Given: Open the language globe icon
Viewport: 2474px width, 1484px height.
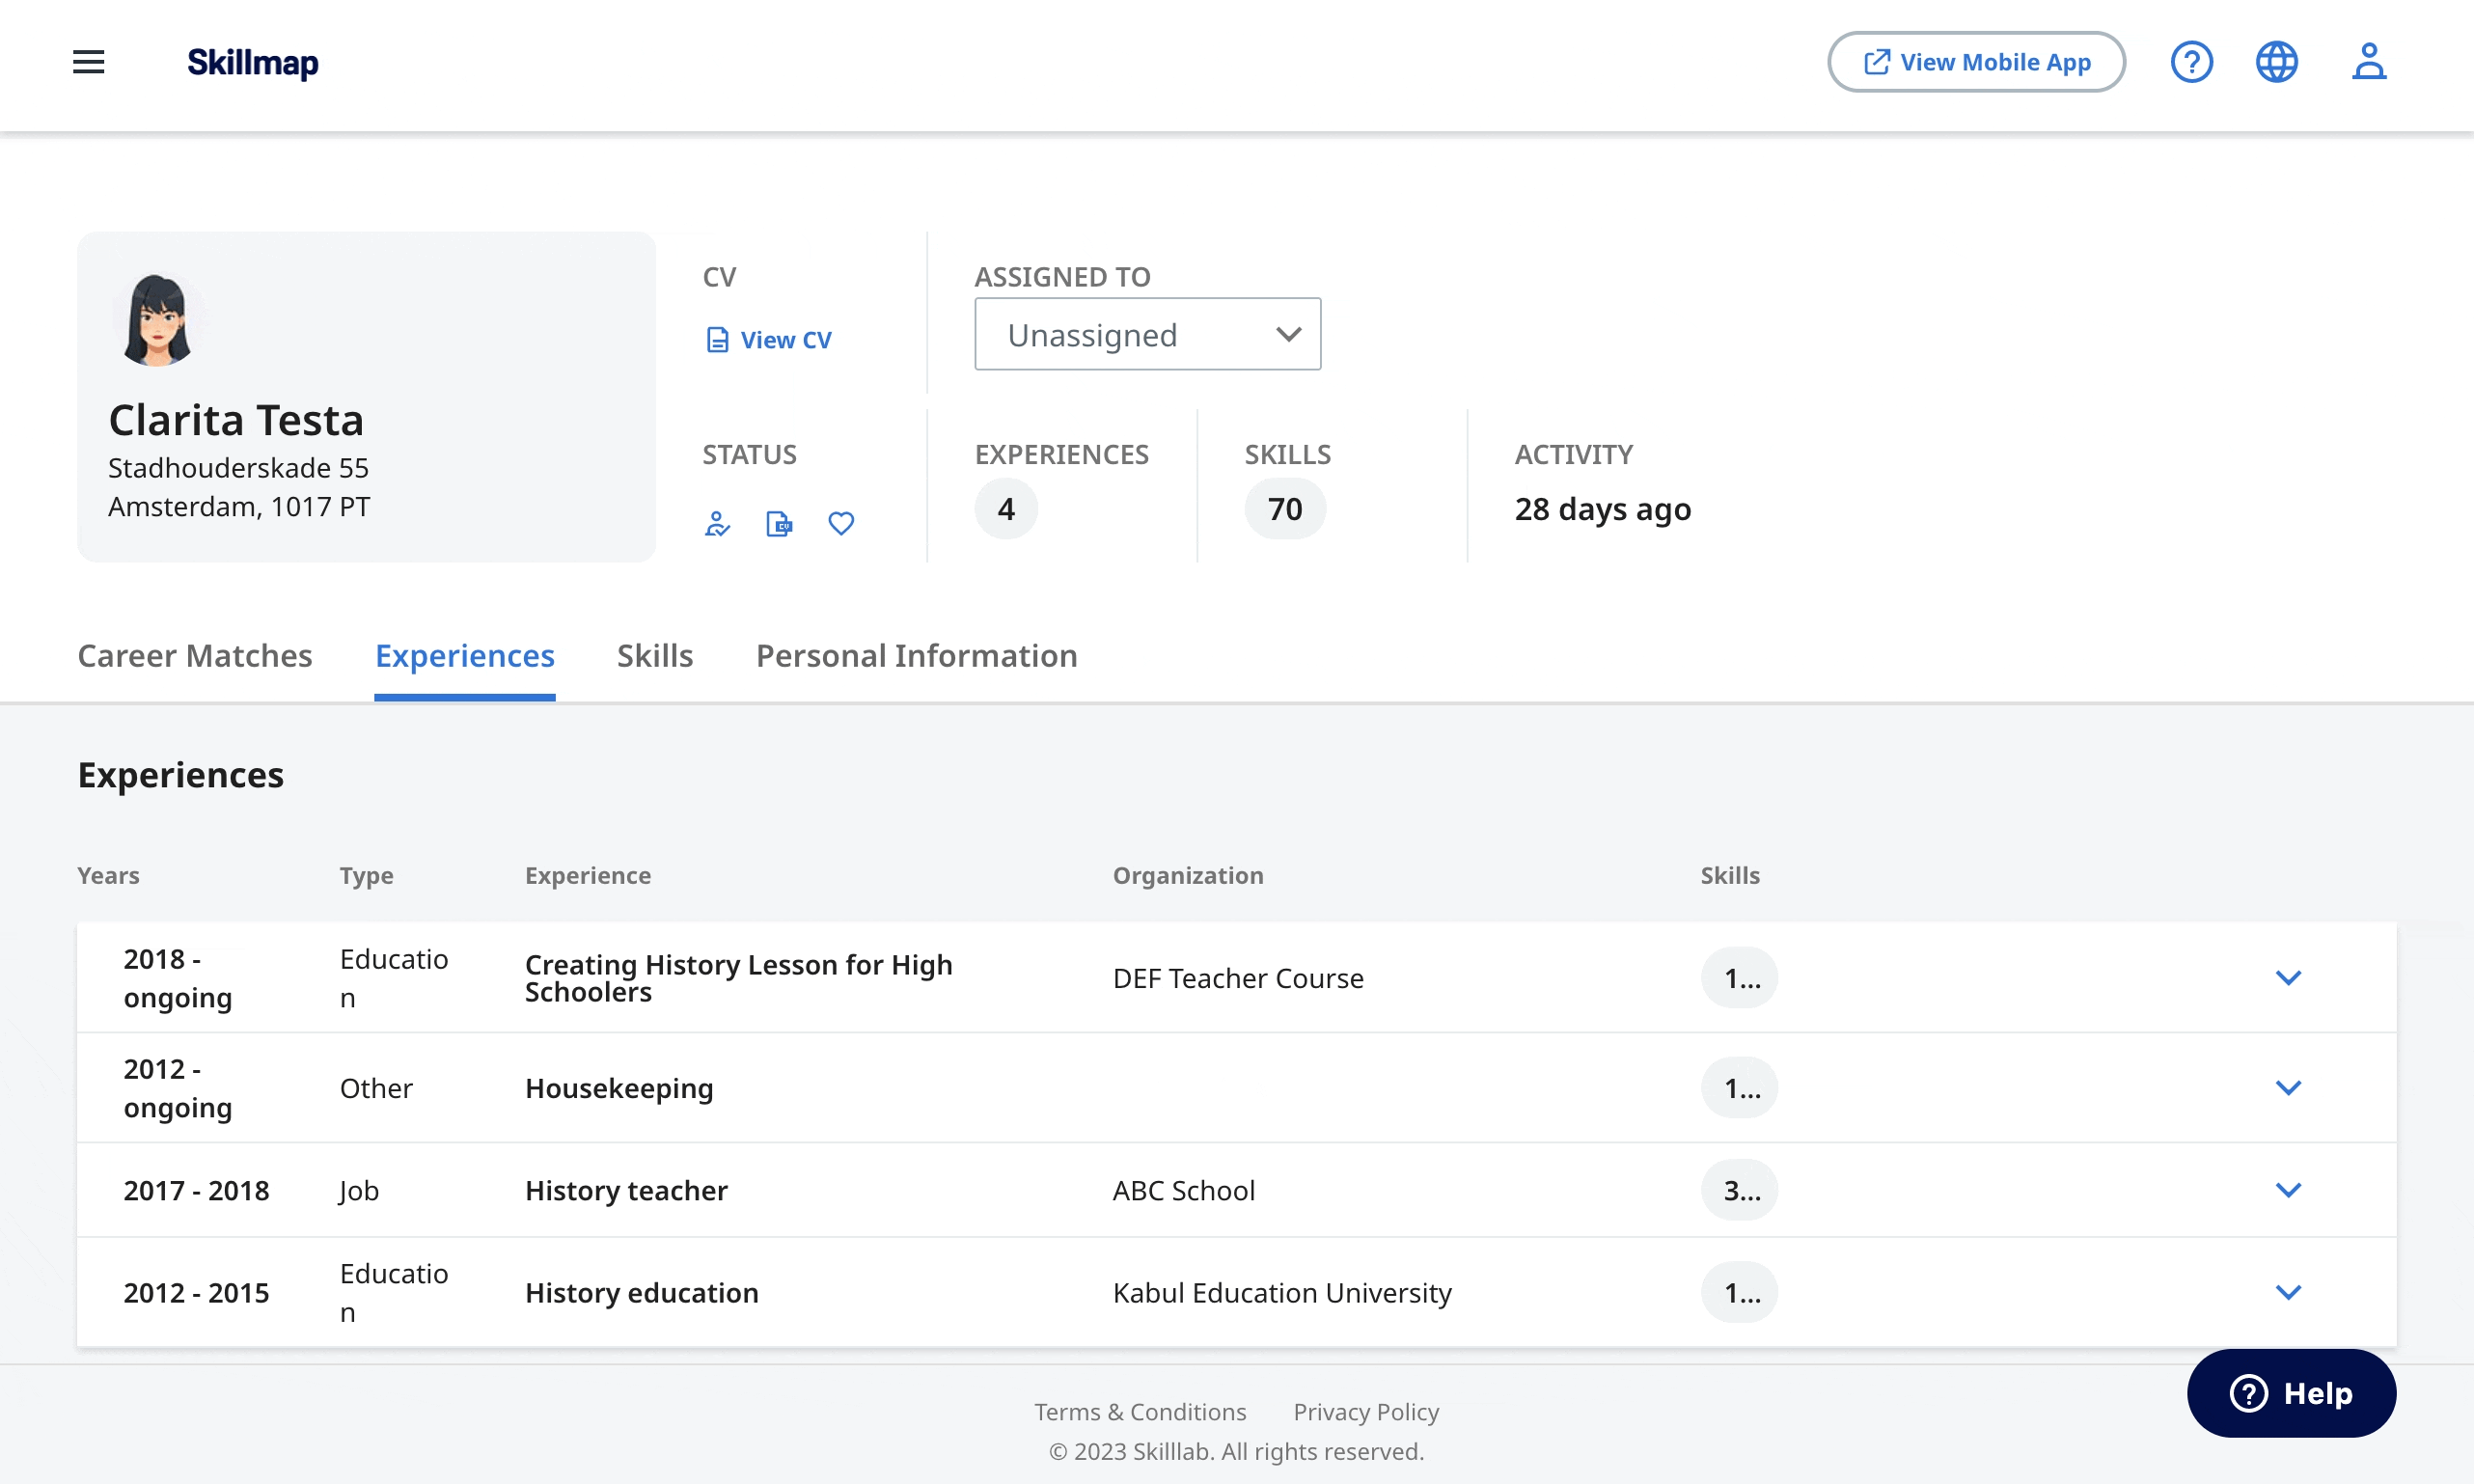Looking at the screenshot, I should coord(2277,62).
